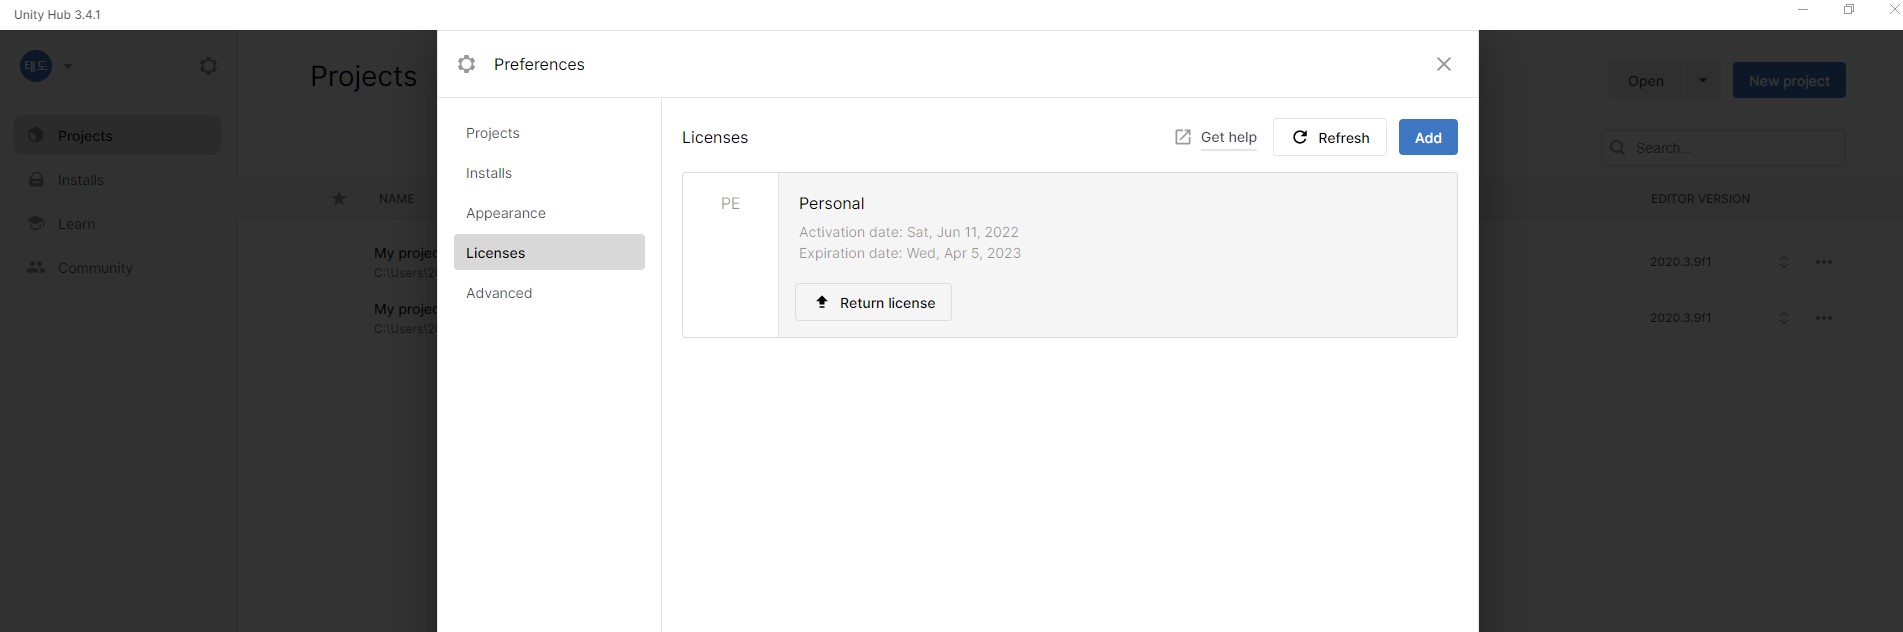Select the Licenses preferences section

point(549,252)
